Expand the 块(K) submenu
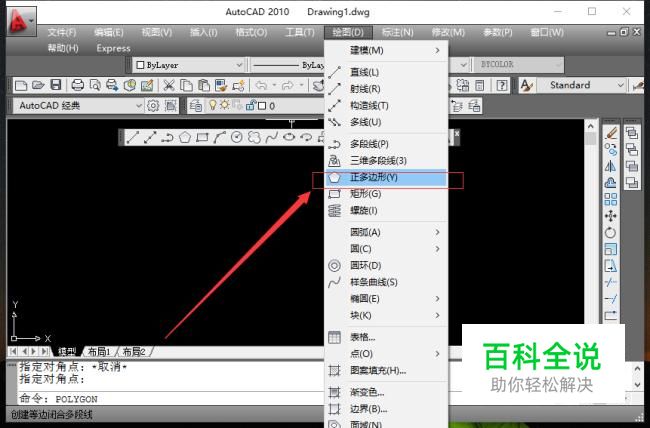The height and width of the screenshot is (428, 650). point(386,315)
